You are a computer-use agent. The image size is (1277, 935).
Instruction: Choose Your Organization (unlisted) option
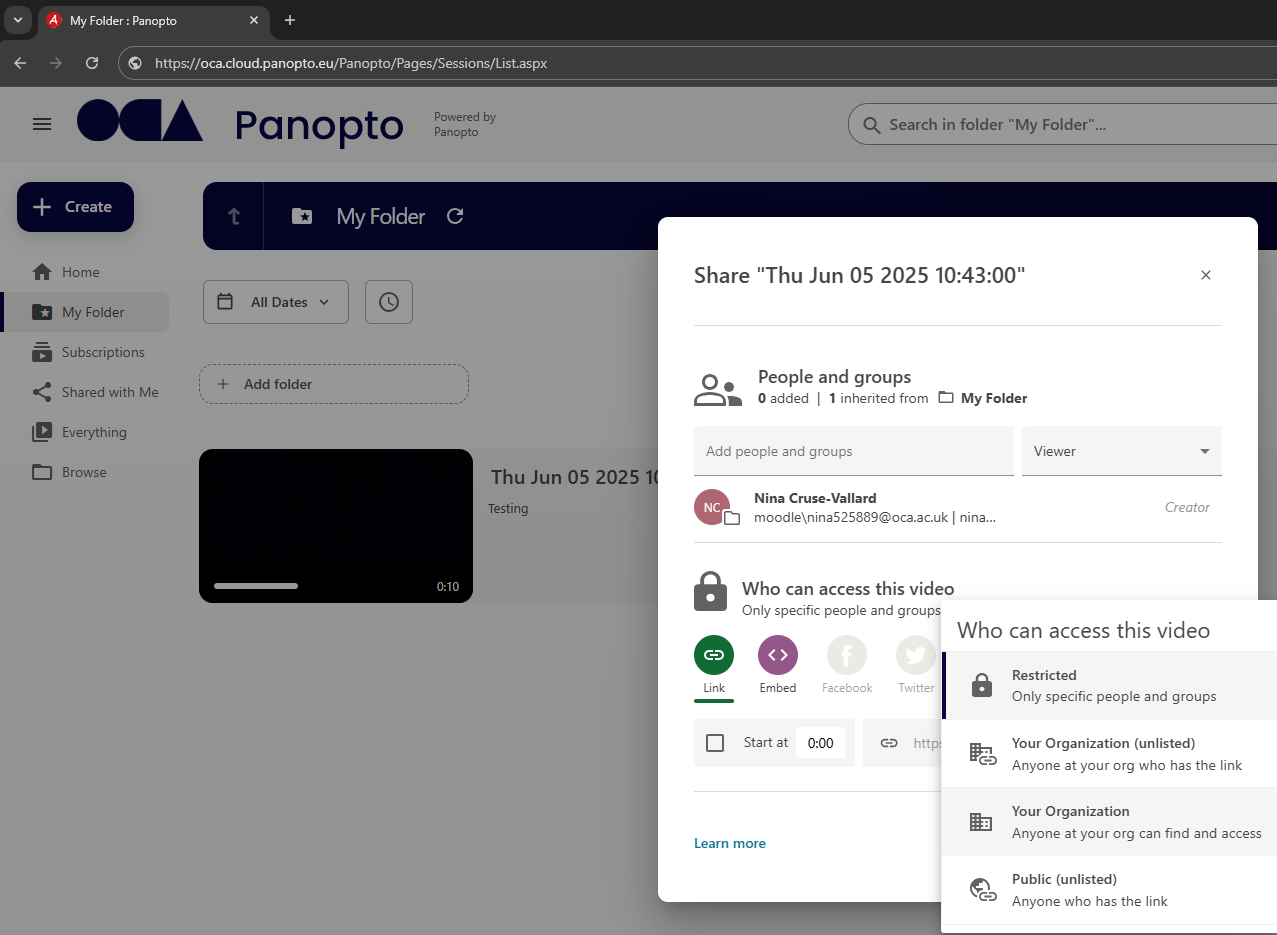1109,754
